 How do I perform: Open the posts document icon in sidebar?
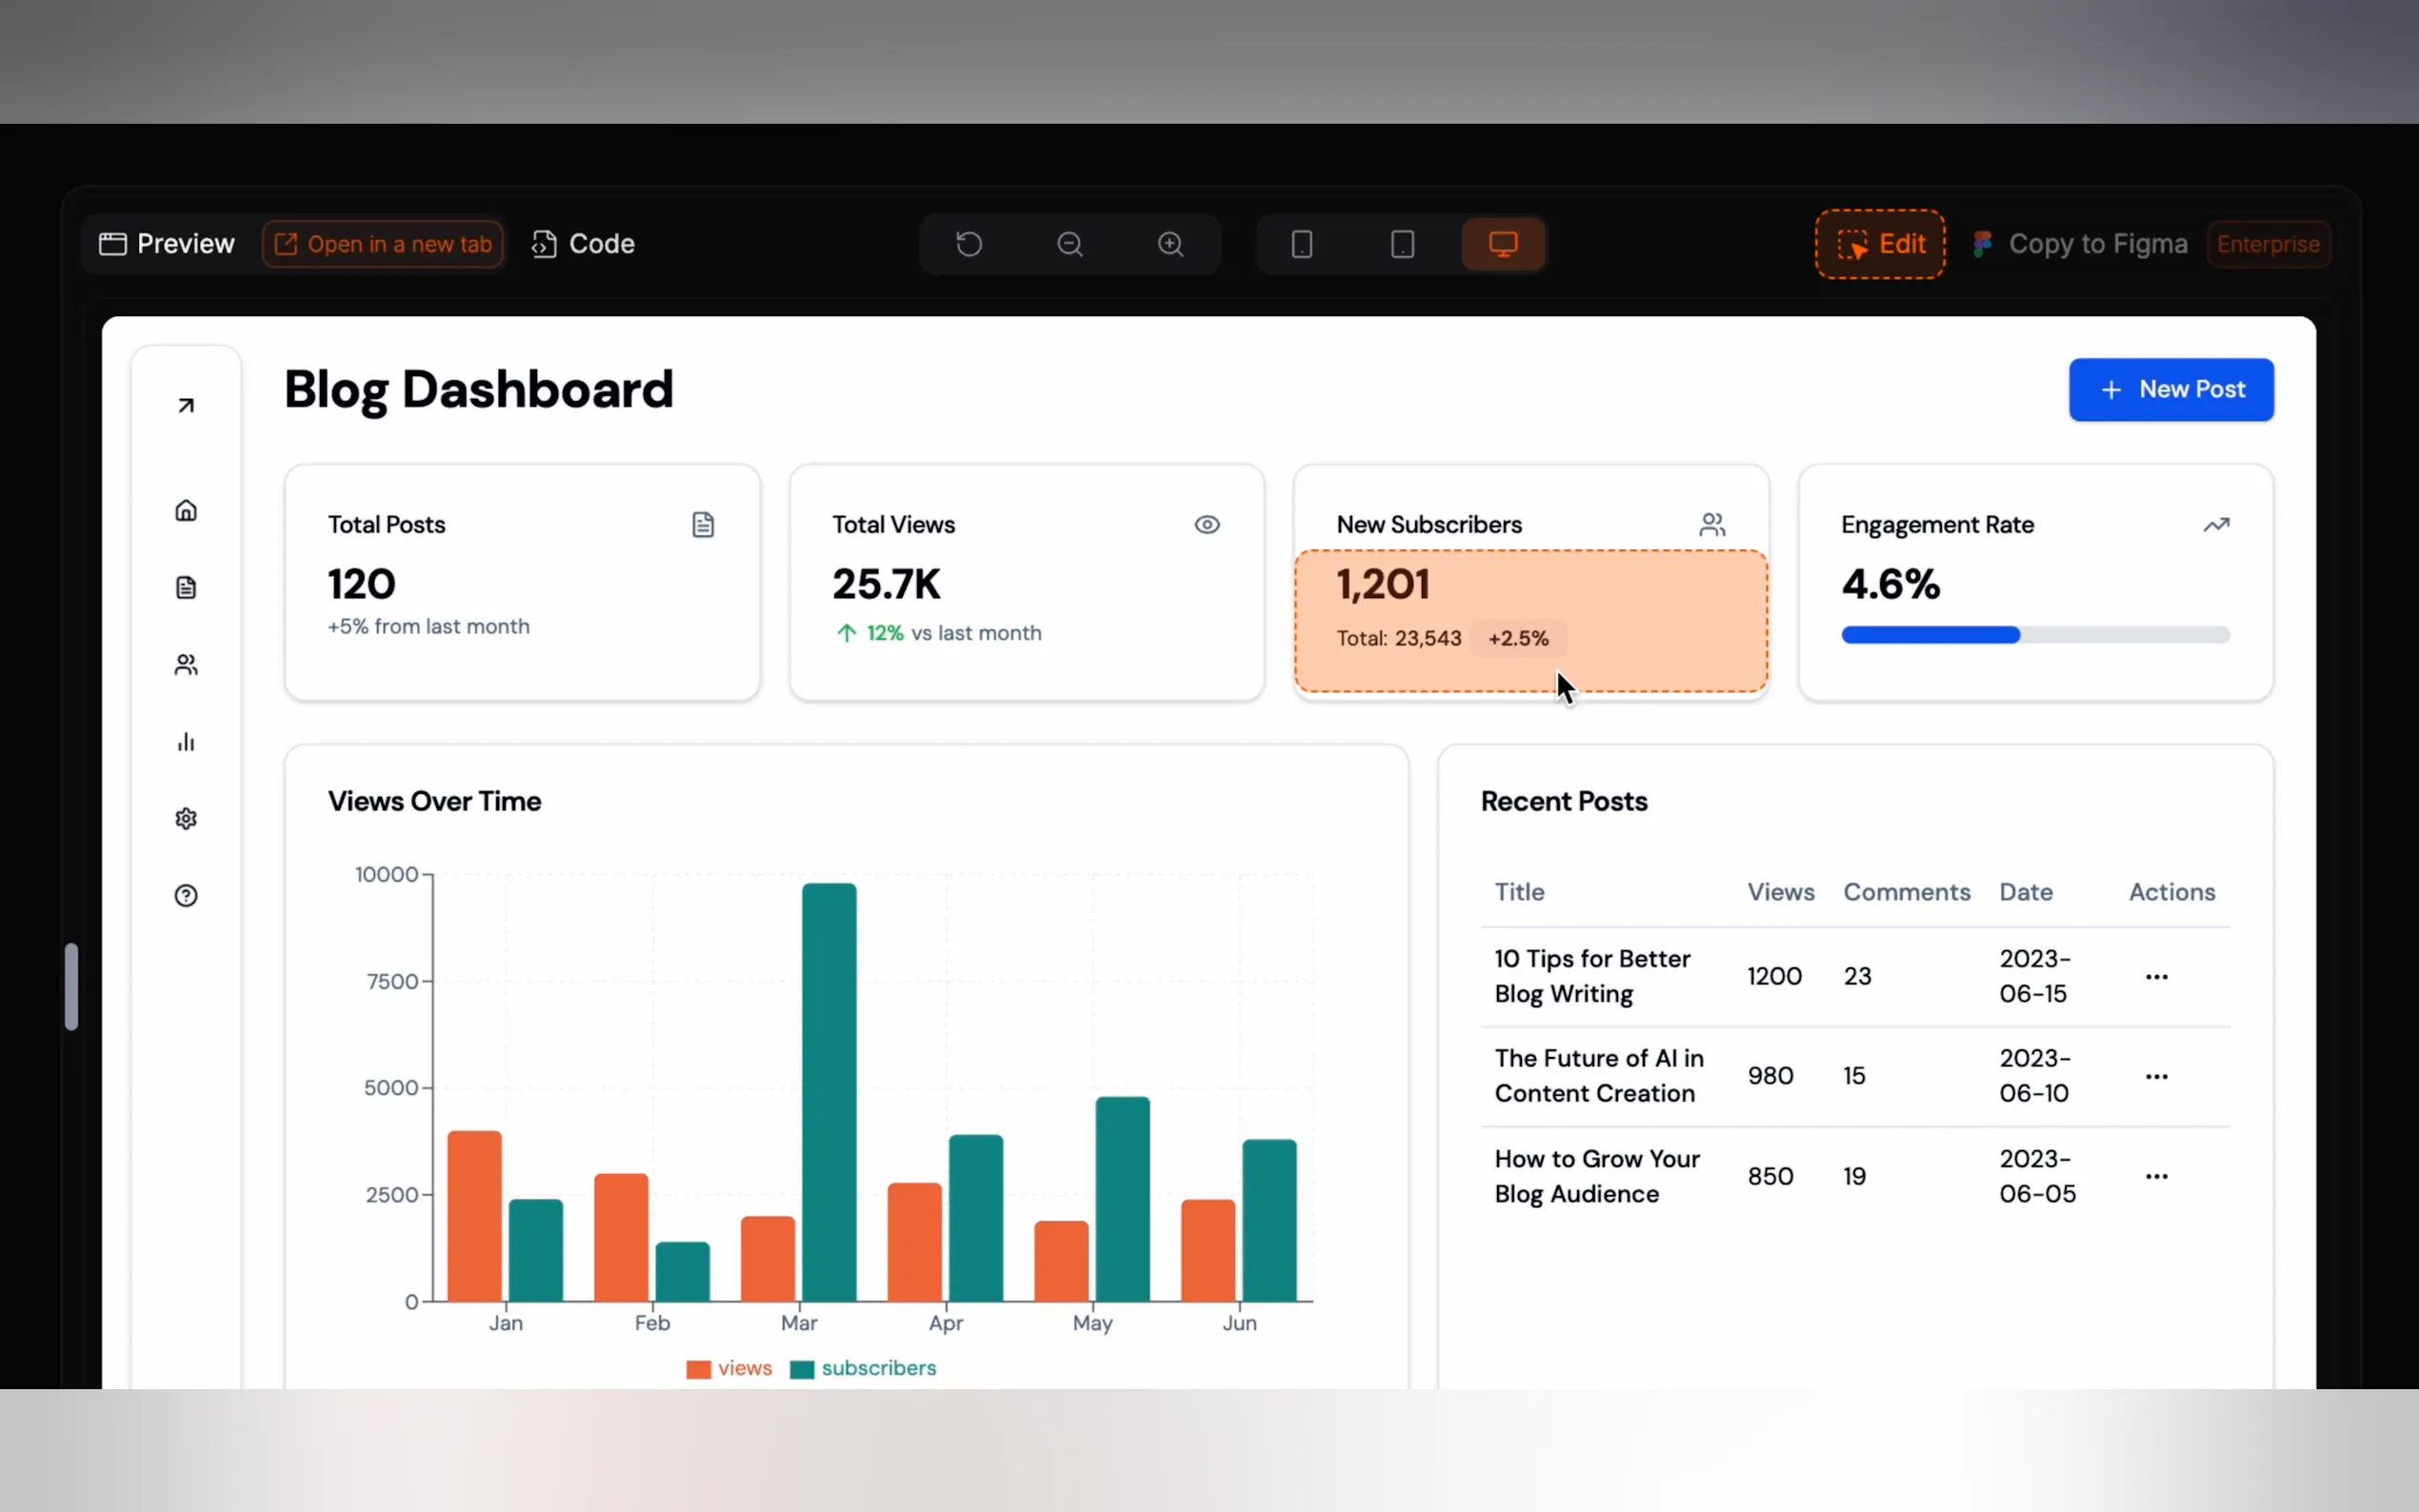pos(186,588)
